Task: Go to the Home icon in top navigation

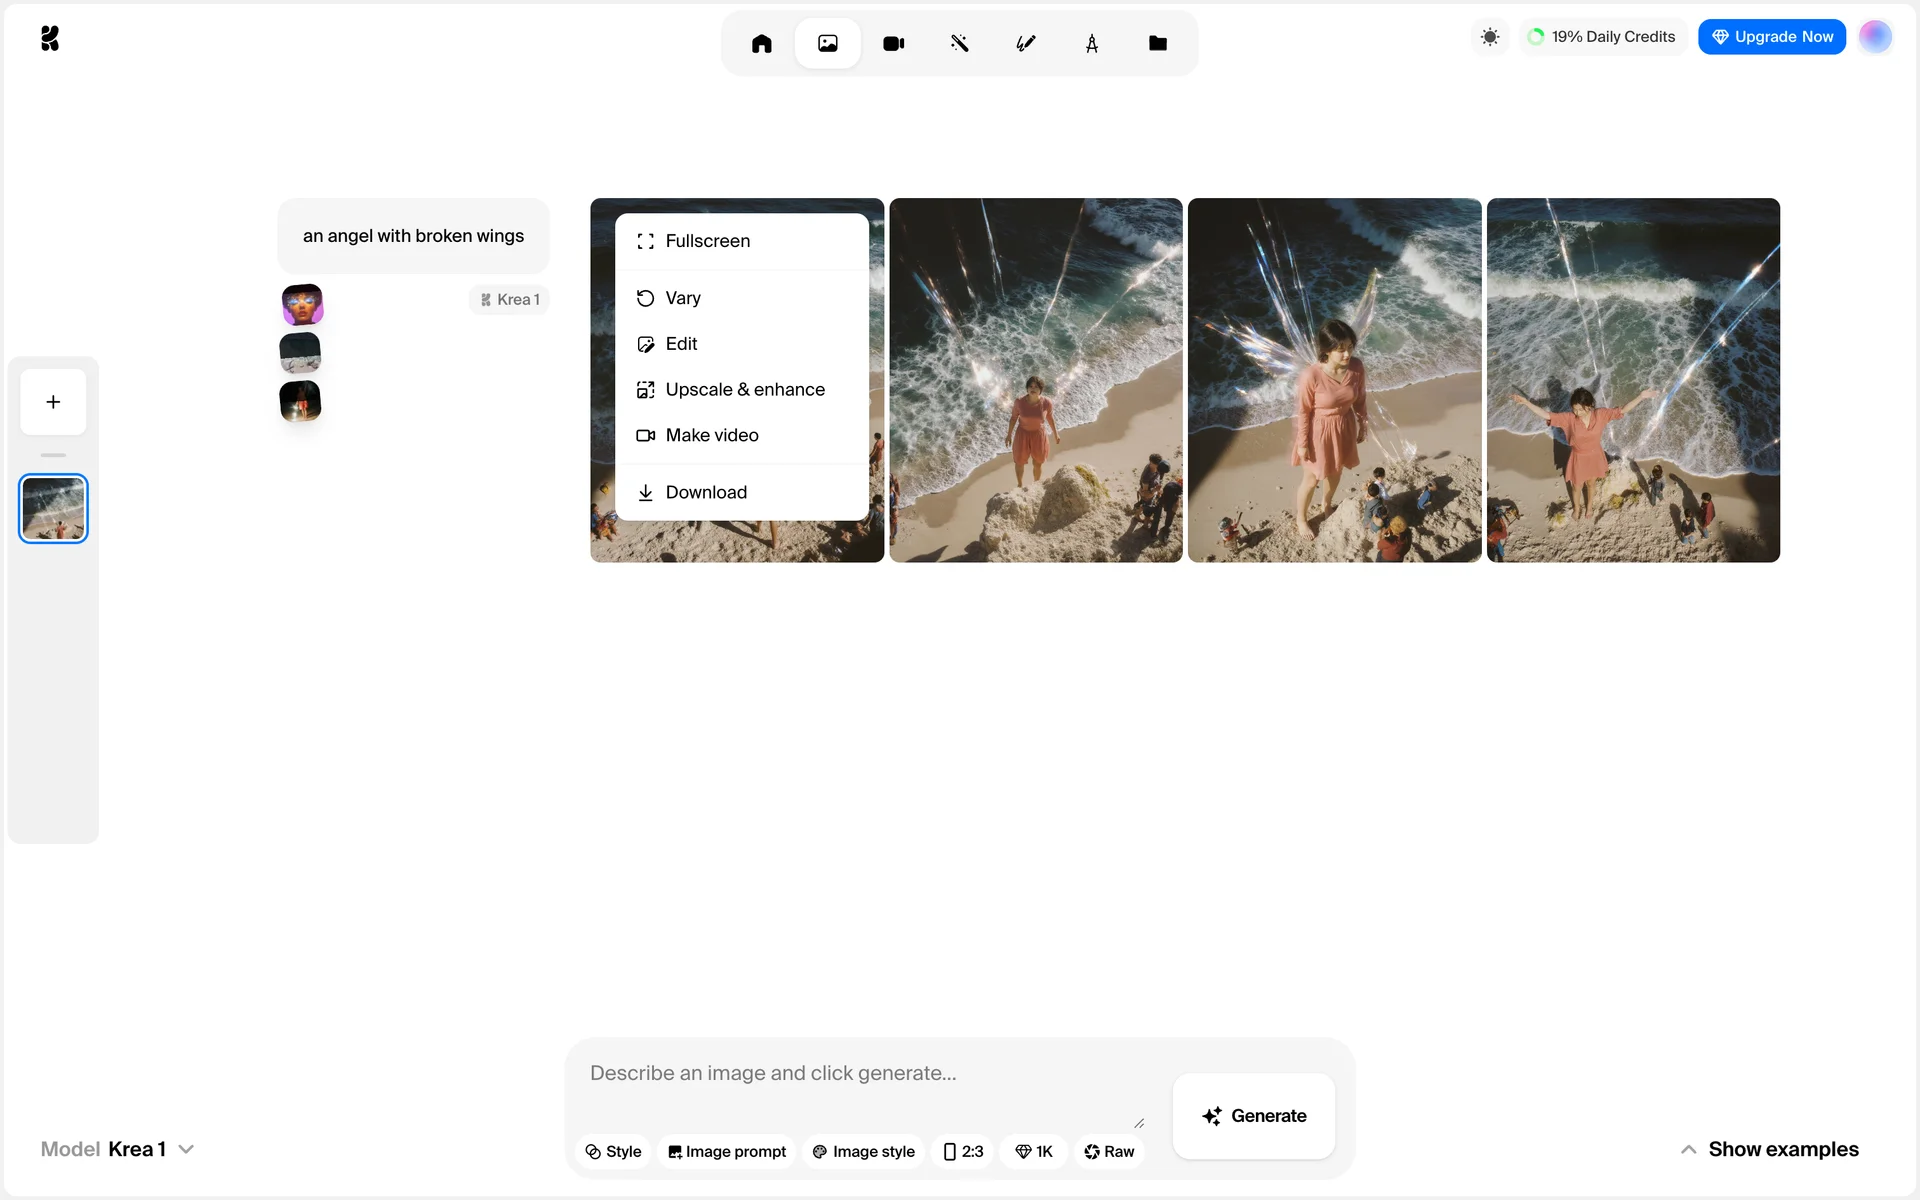Action: (x=761, y=43)
